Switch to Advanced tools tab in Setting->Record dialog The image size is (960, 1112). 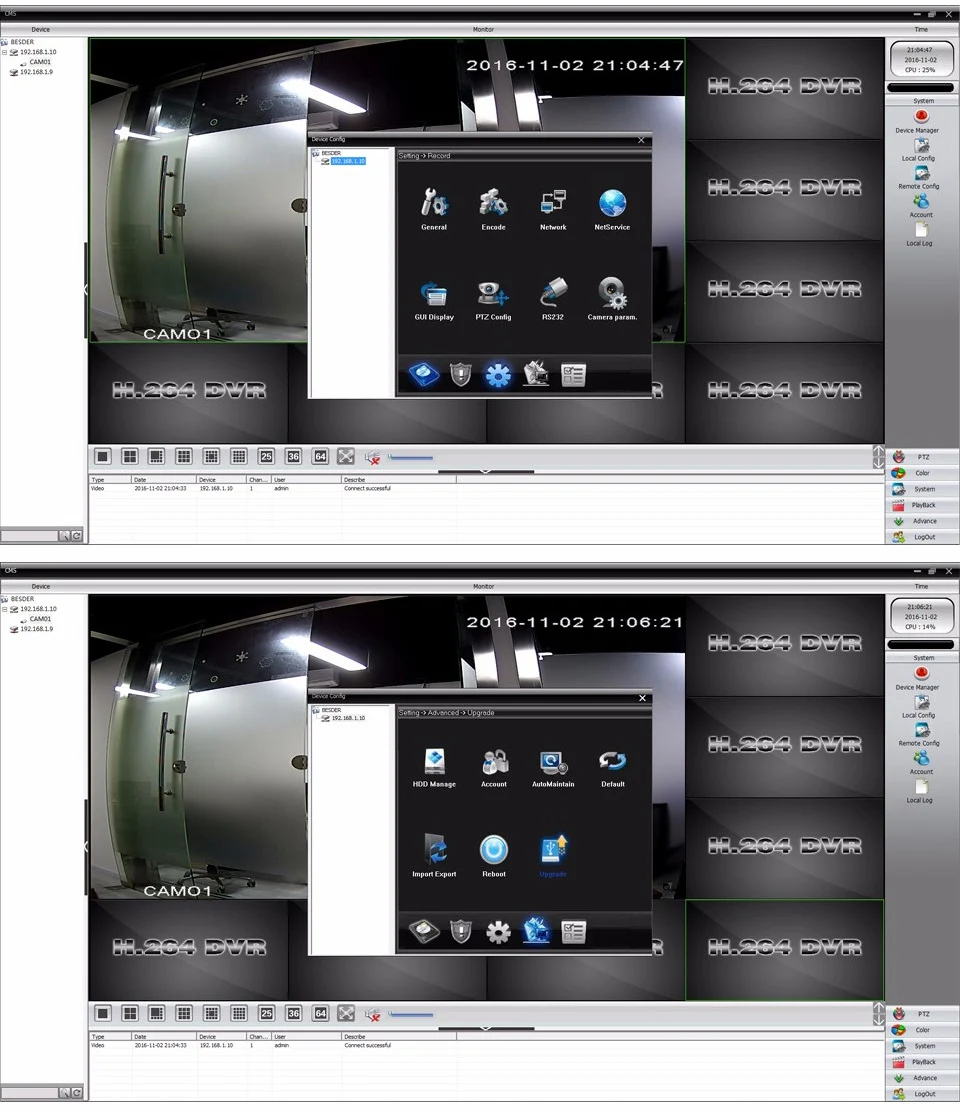[536, 374]
